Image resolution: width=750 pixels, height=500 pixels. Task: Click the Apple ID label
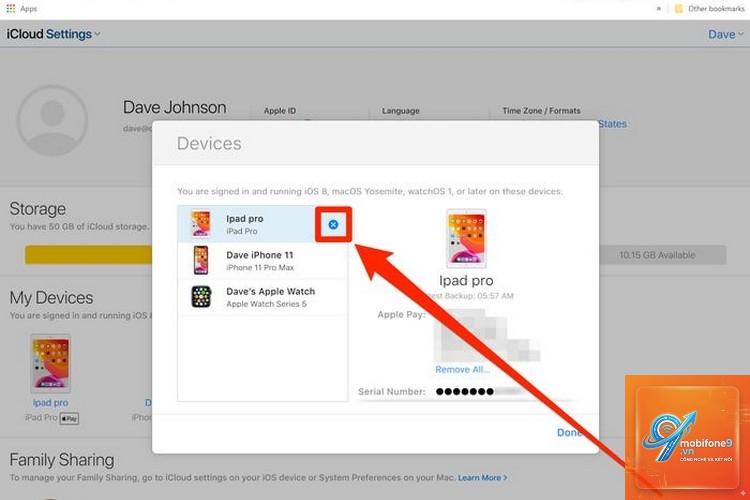coord(280,111)
